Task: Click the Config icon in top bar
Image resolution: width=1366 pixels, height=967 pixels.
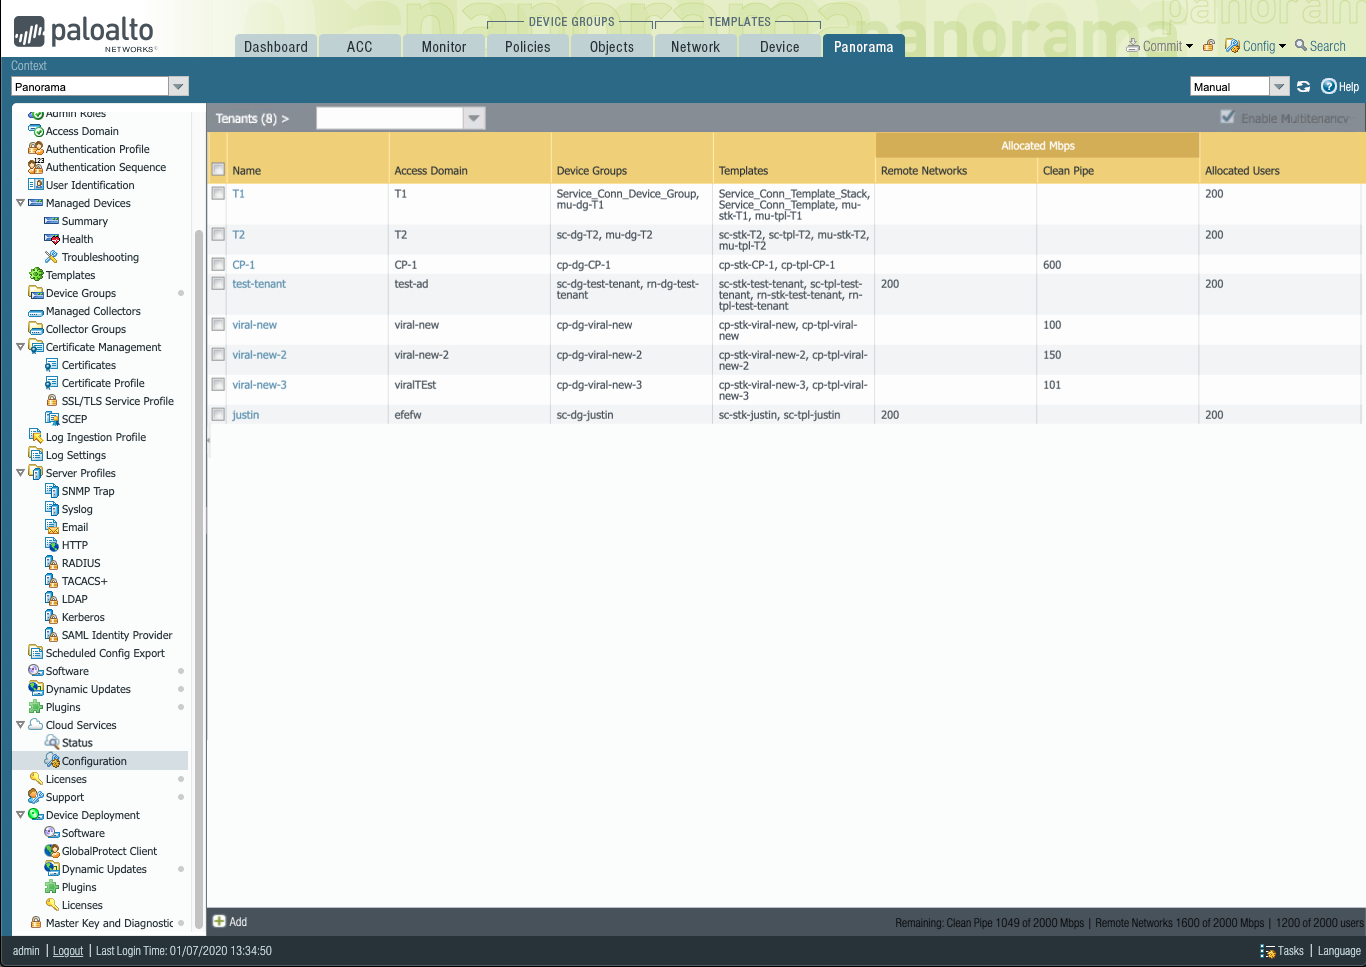Action: tap(1232, 46)
